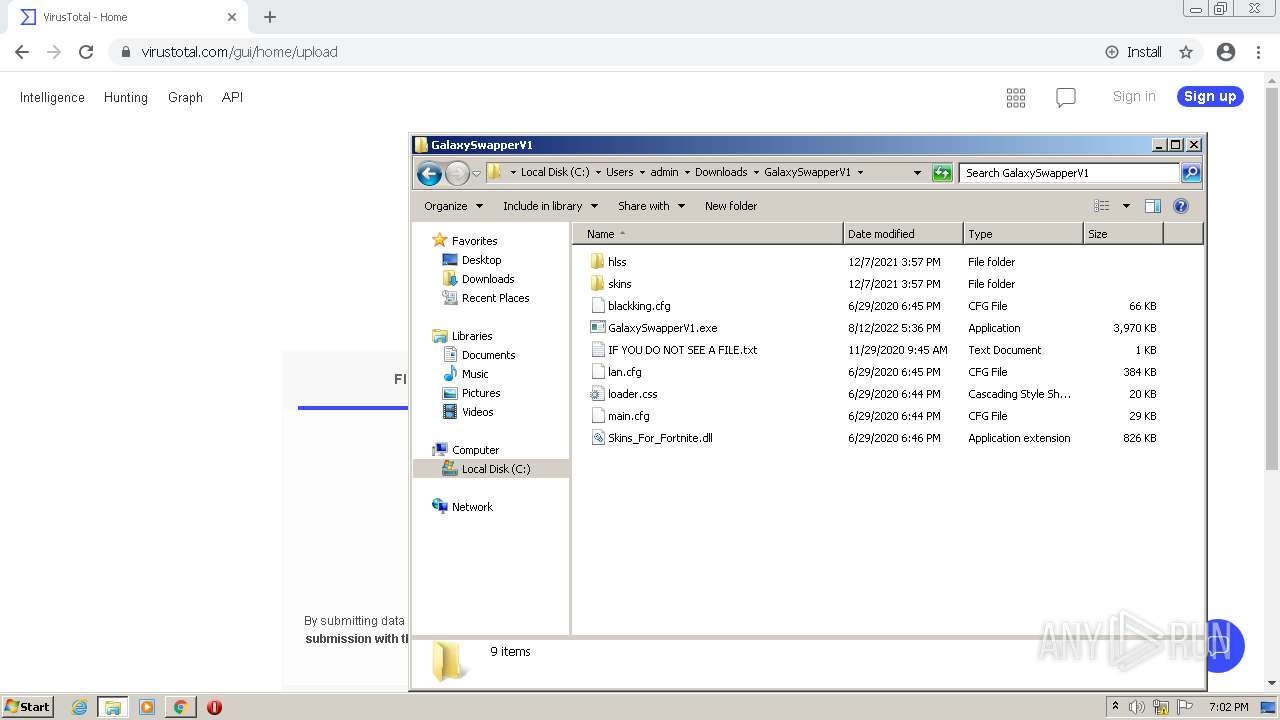Select Desktop under Favorites

point(481,260)
